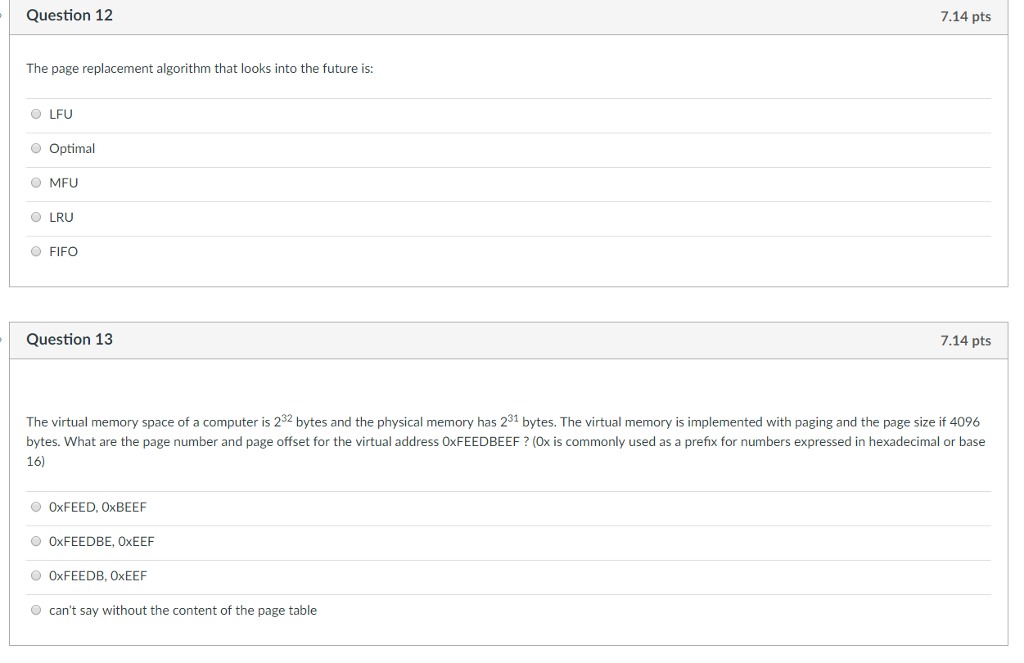Click the arrow marker beside Question 12

pos(2,14)
